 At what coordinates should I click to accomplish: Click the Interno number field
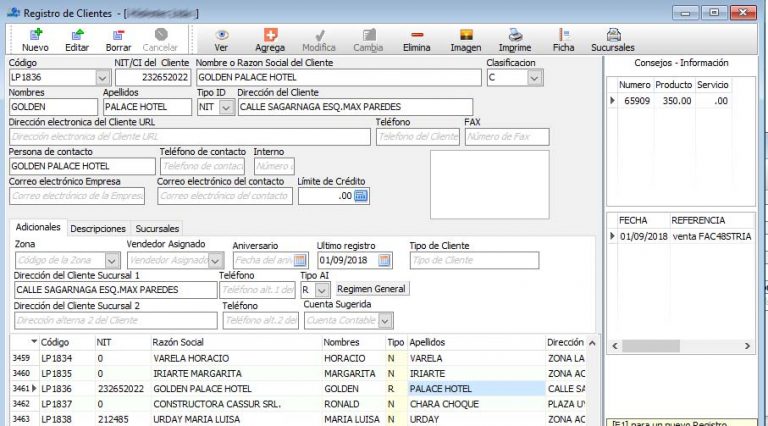tap(274, 166)
